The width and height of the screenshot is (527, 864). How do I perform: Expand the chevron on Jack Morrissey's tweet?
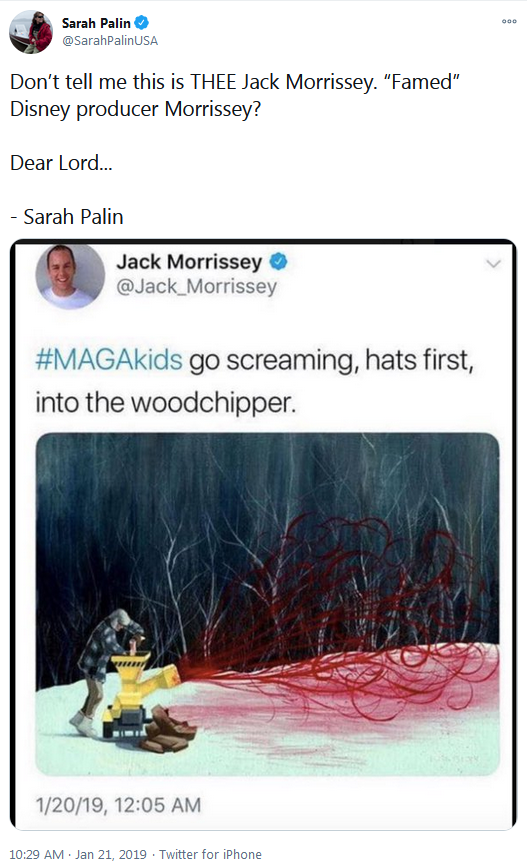[x=493, y=263]
